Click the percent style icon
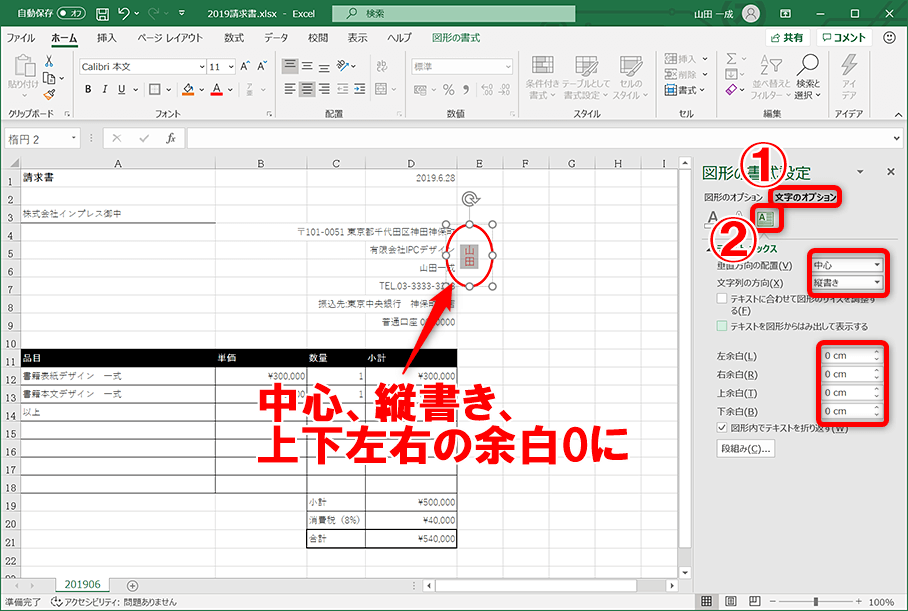The image size is (908, 611). pos(448,90)
